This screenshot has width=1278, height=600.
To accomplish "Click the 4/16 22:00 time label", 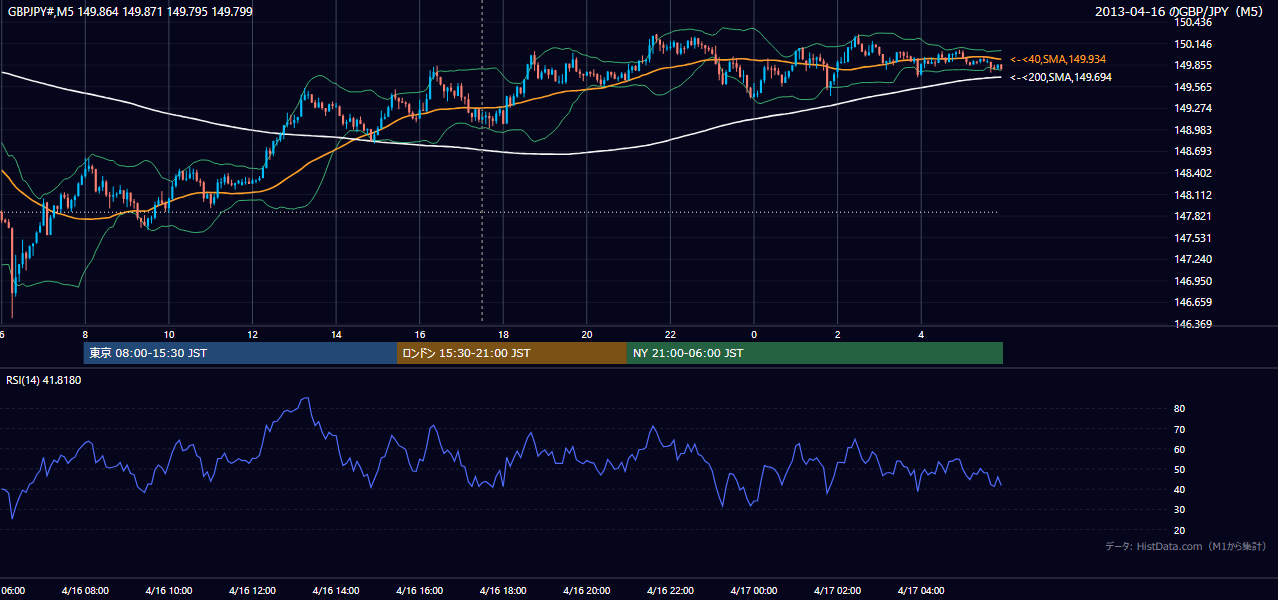I will (x=670, y=591).
